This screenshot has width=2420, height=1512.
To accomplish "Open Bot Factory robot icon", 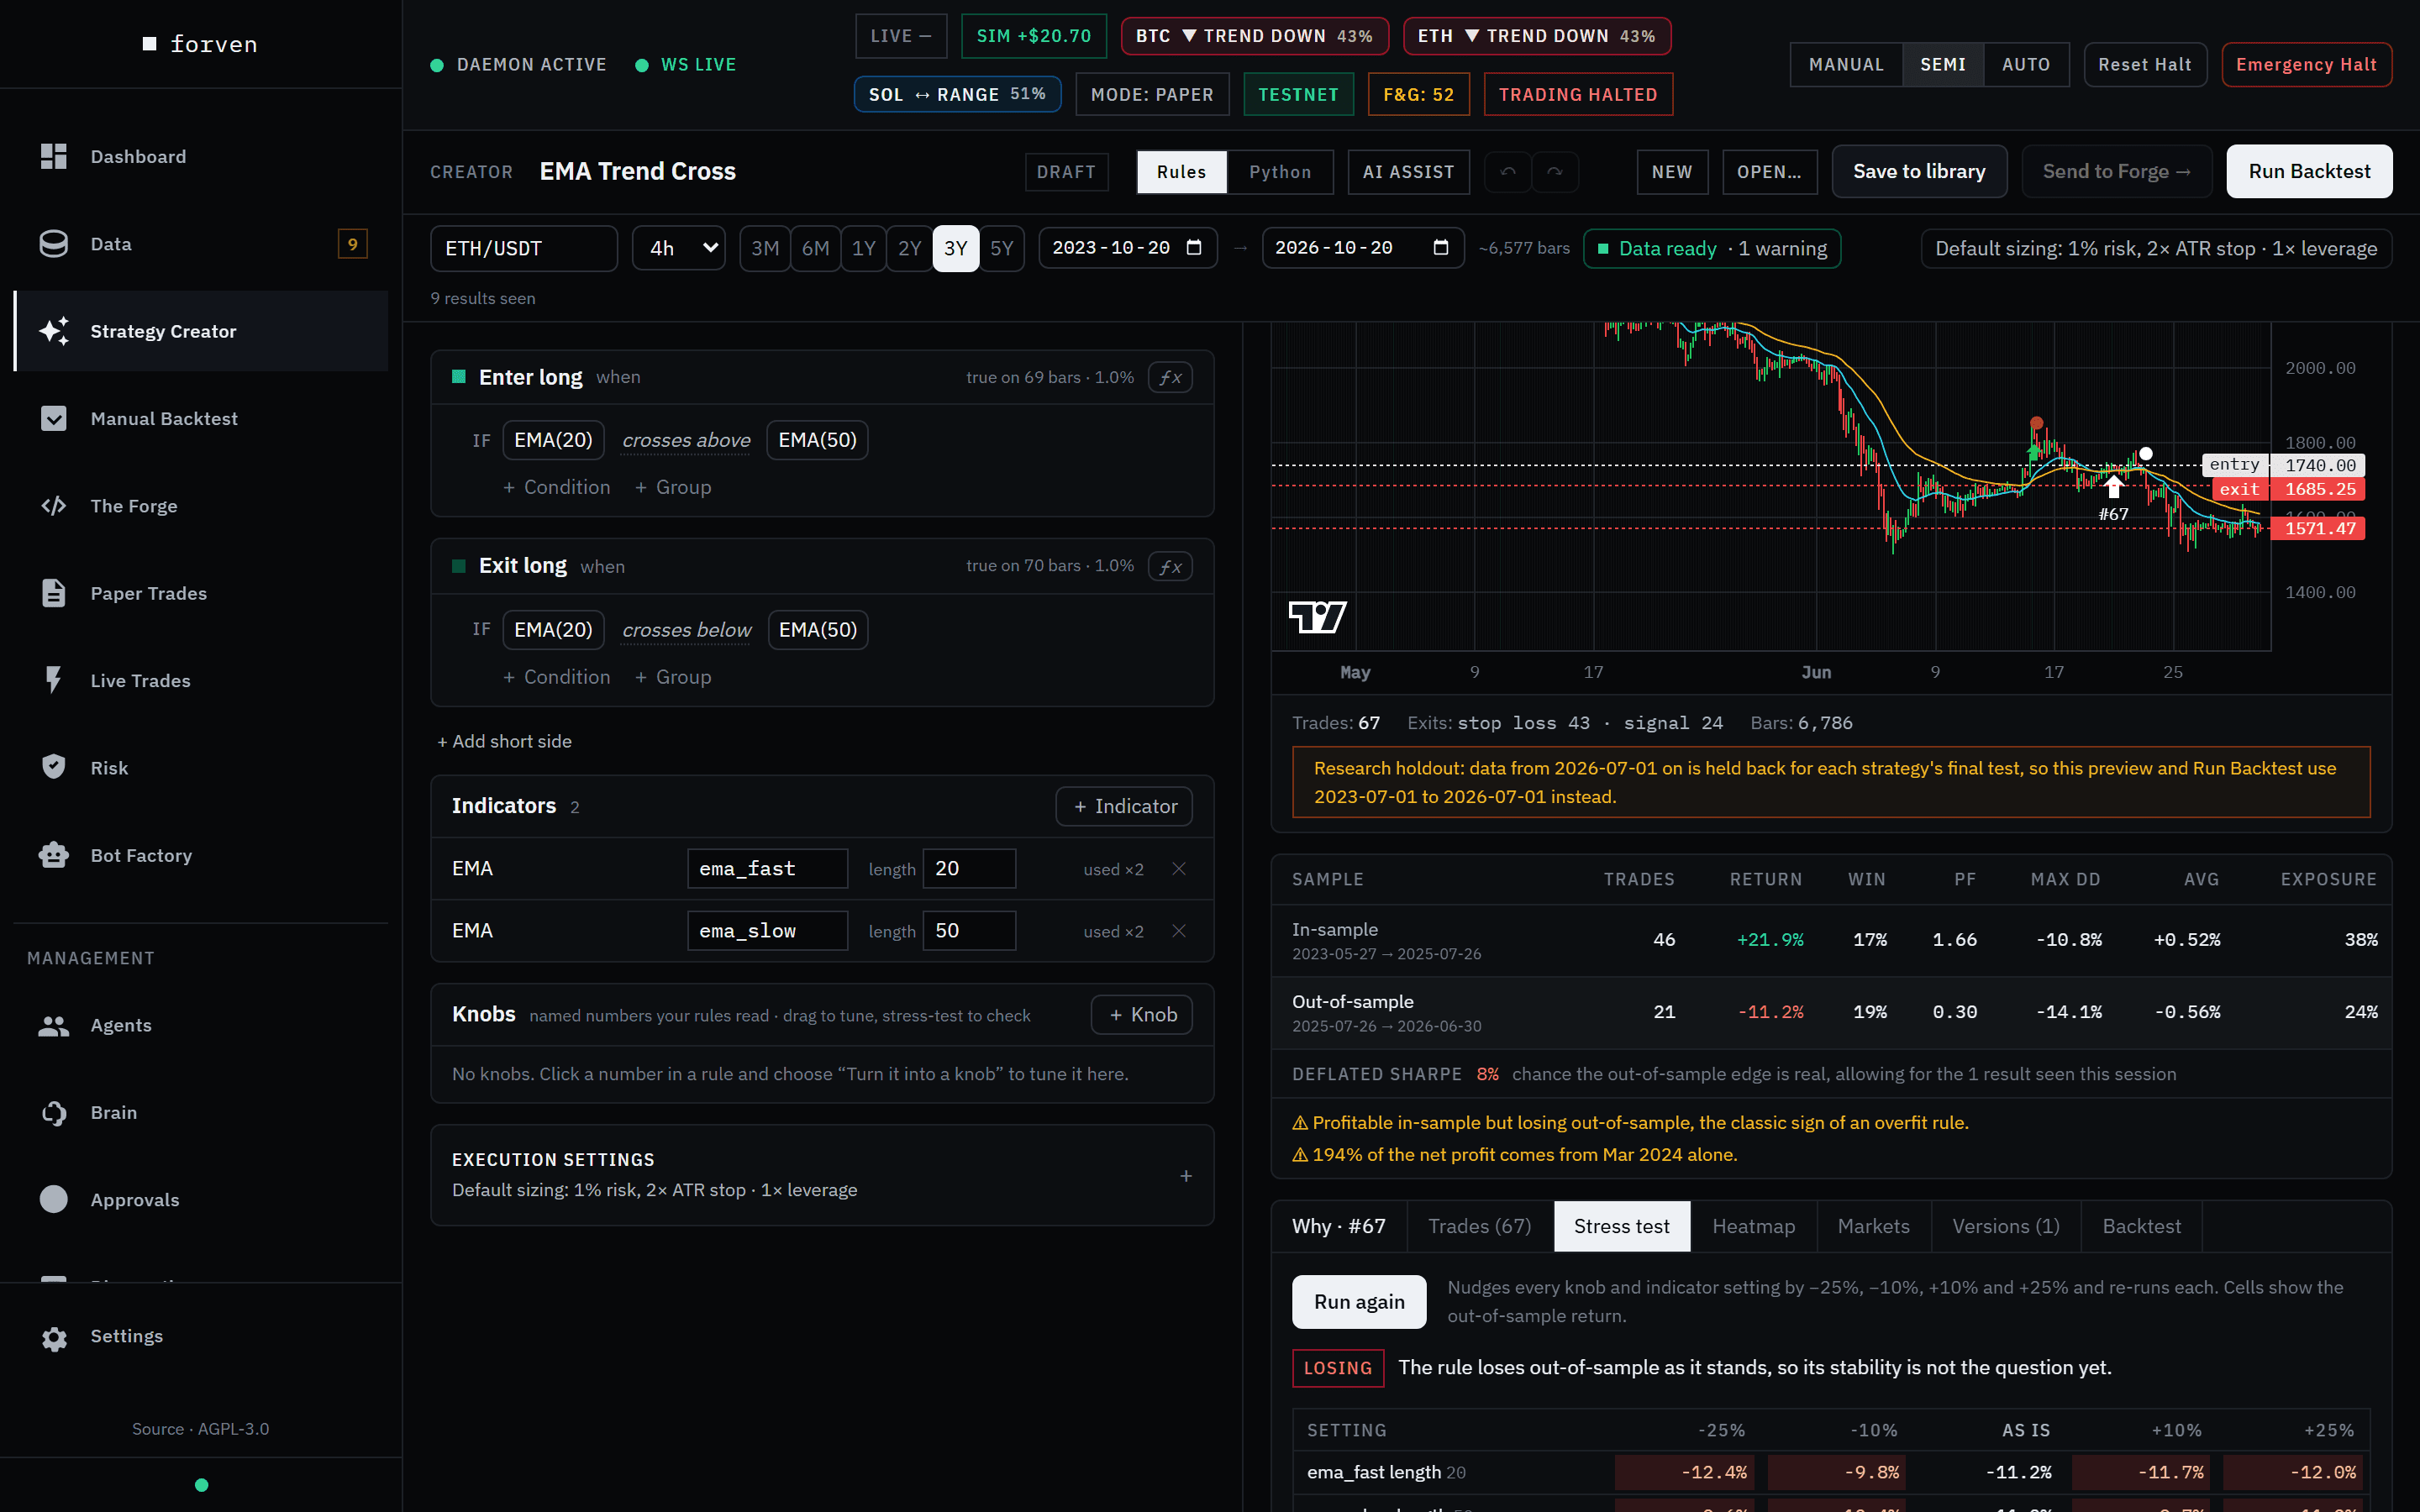I will coord(54,855).
